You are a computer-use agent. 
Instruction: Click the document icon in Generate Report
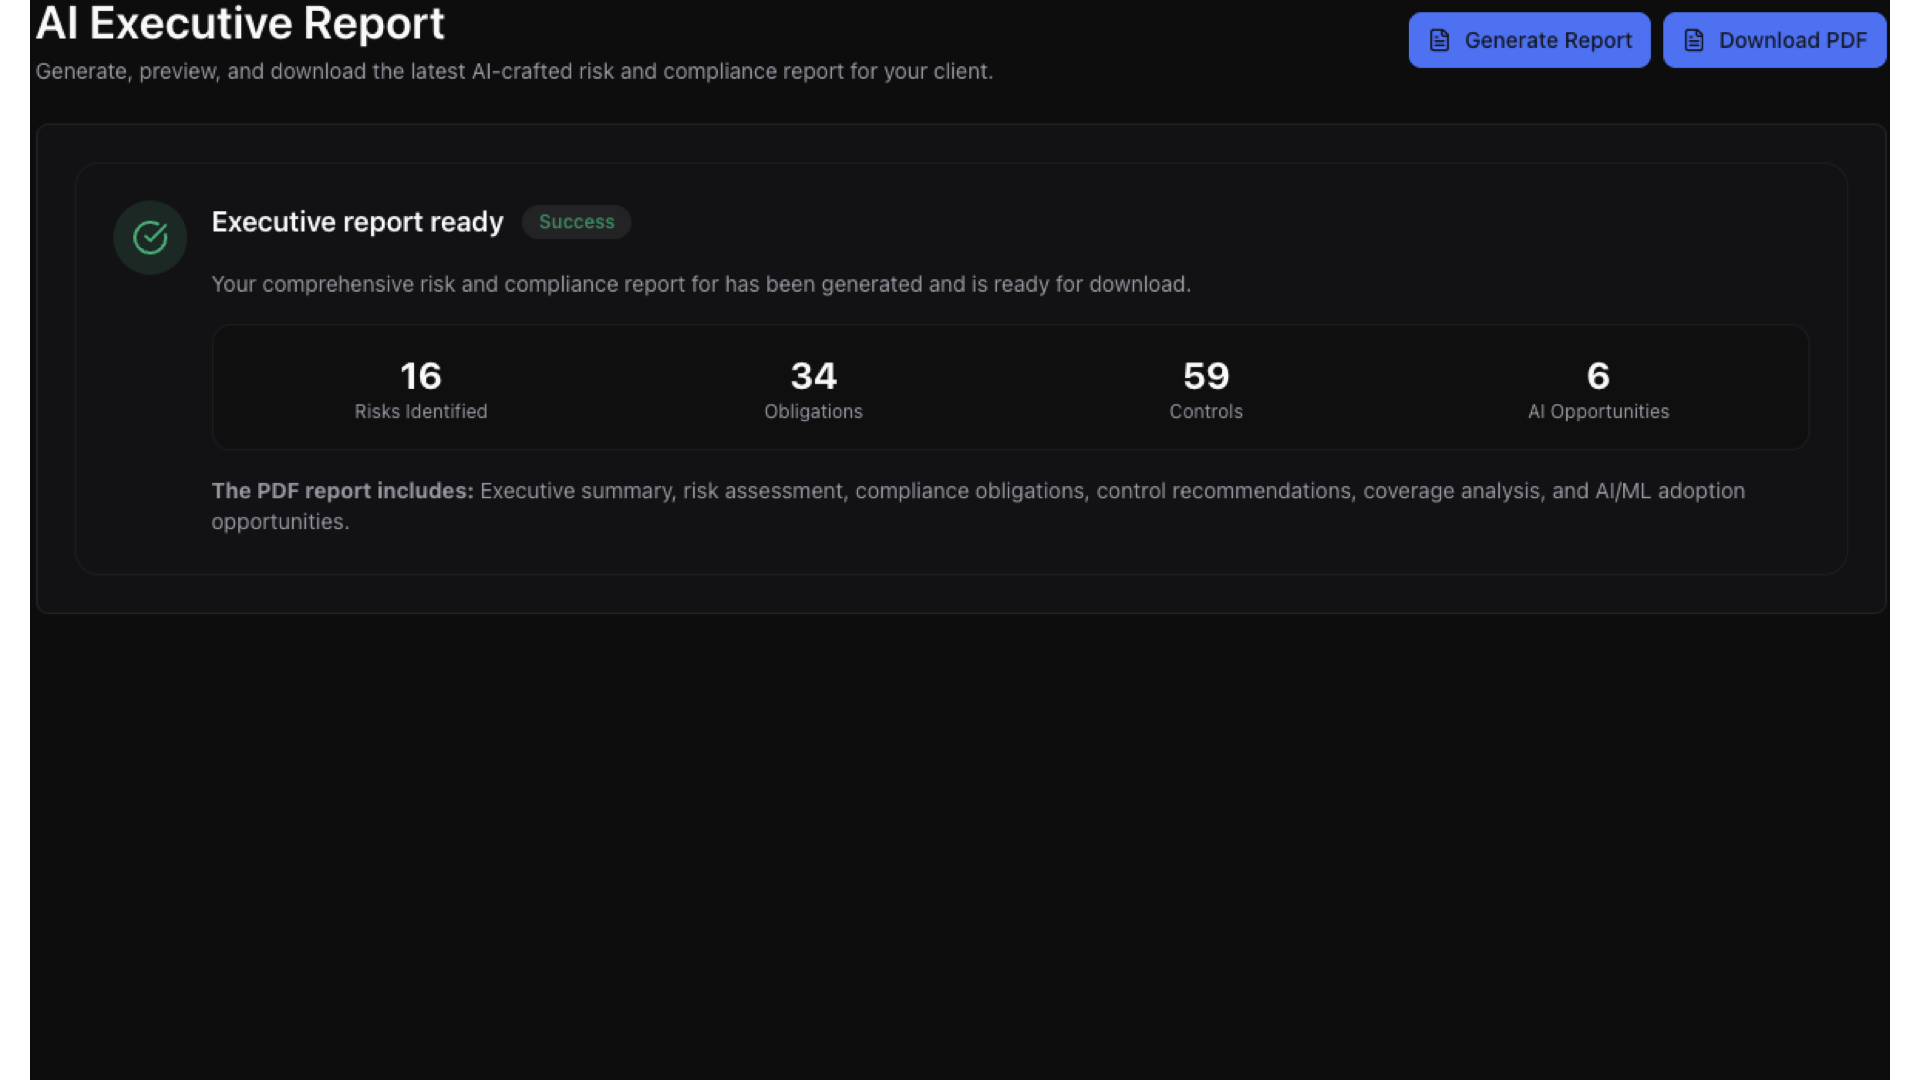click(1439, 40)
